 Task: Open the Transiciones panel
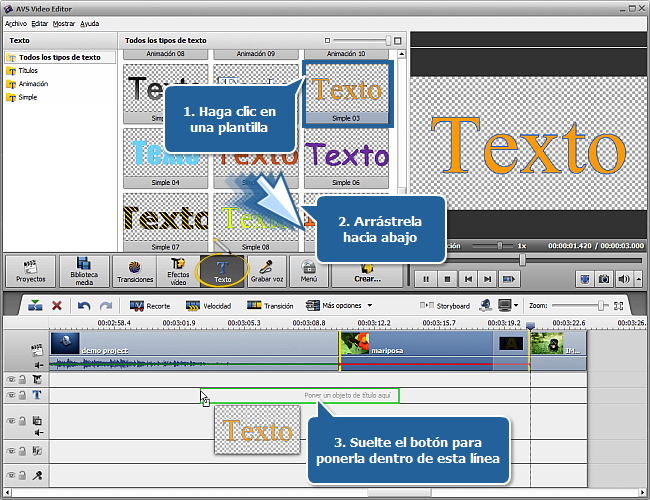133,271
